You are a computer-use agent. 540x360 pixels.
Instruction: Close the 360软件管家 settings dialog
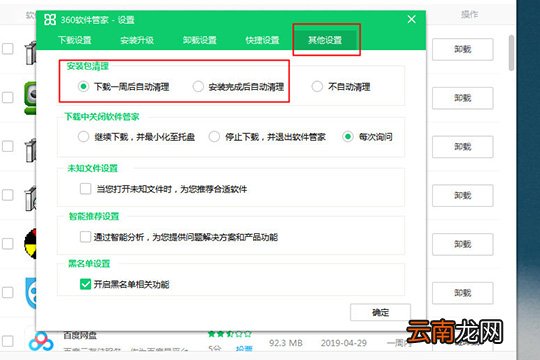[x=412, y=19]
